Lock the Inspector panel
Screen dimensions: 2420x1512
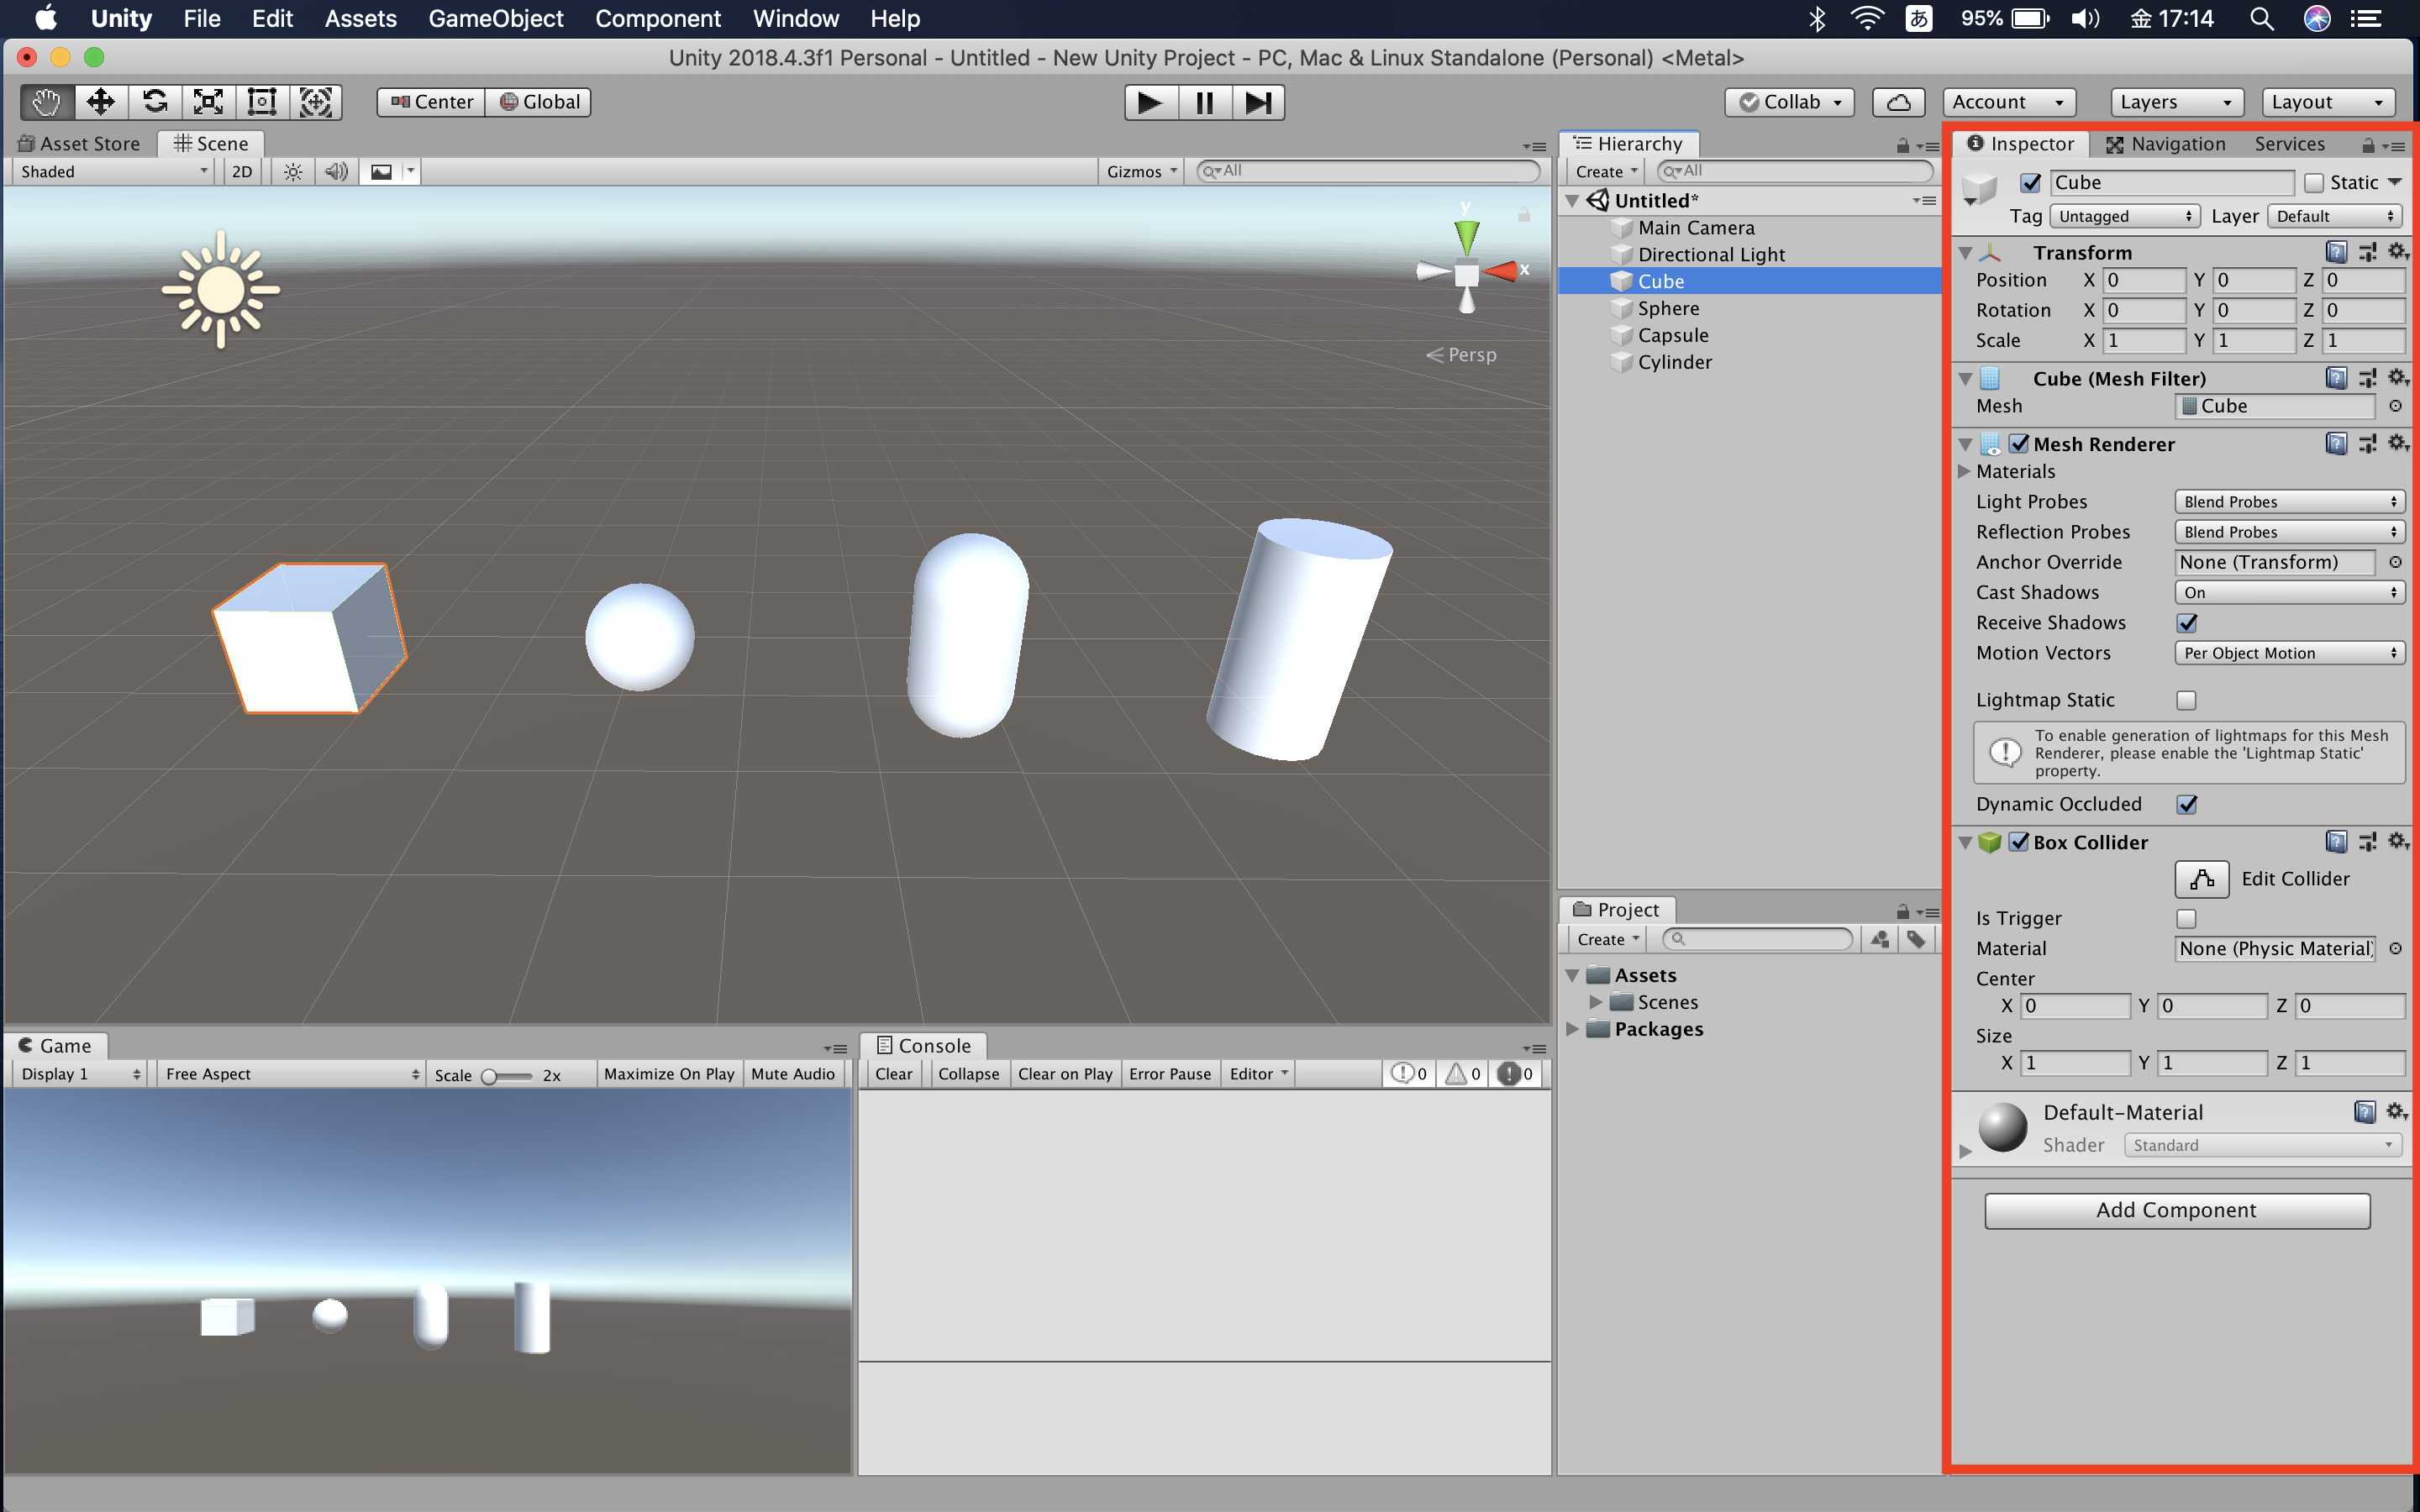pos(2367,146)
